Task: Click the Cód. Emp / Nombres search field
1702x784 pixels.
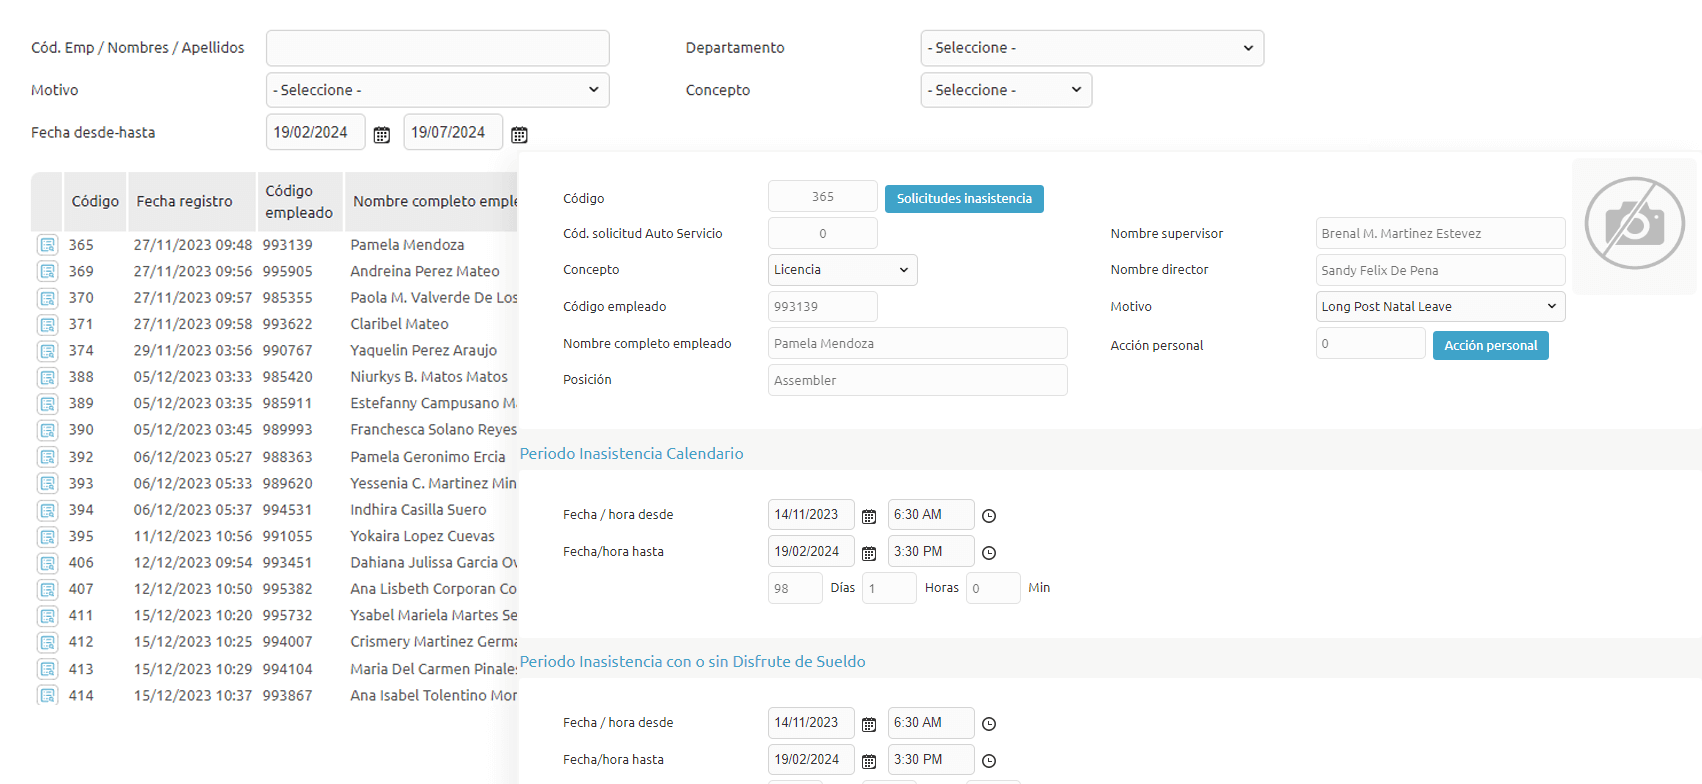Action: [437, 48]
